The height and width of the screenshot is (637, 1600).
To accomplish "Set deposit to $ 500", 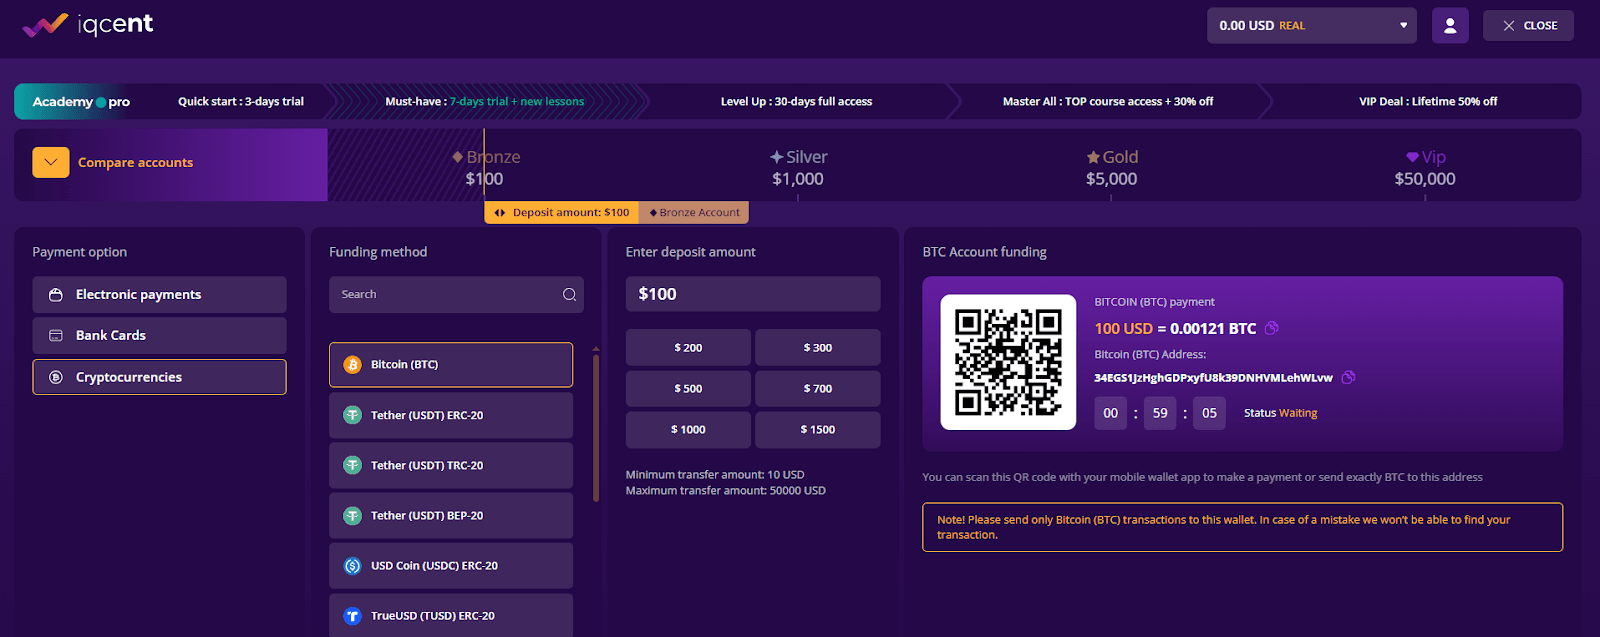I will [688, 389].
